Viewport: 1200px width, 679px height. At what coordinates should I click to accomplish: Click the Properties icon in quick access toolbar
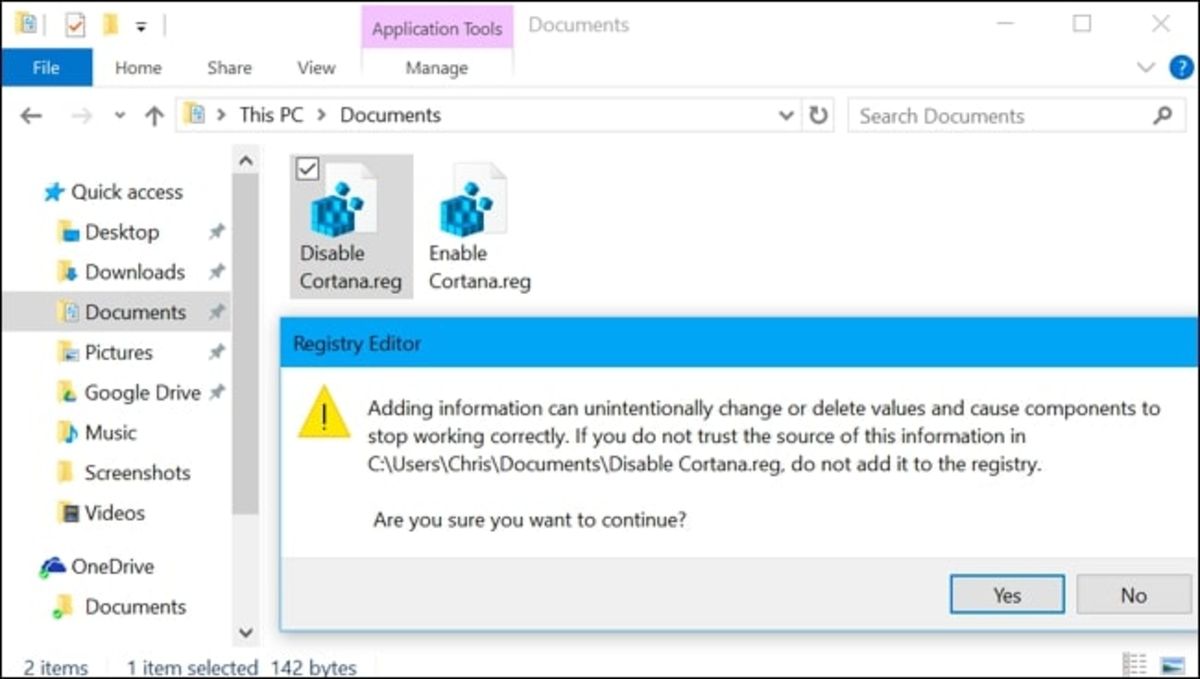tap(76, 25)
